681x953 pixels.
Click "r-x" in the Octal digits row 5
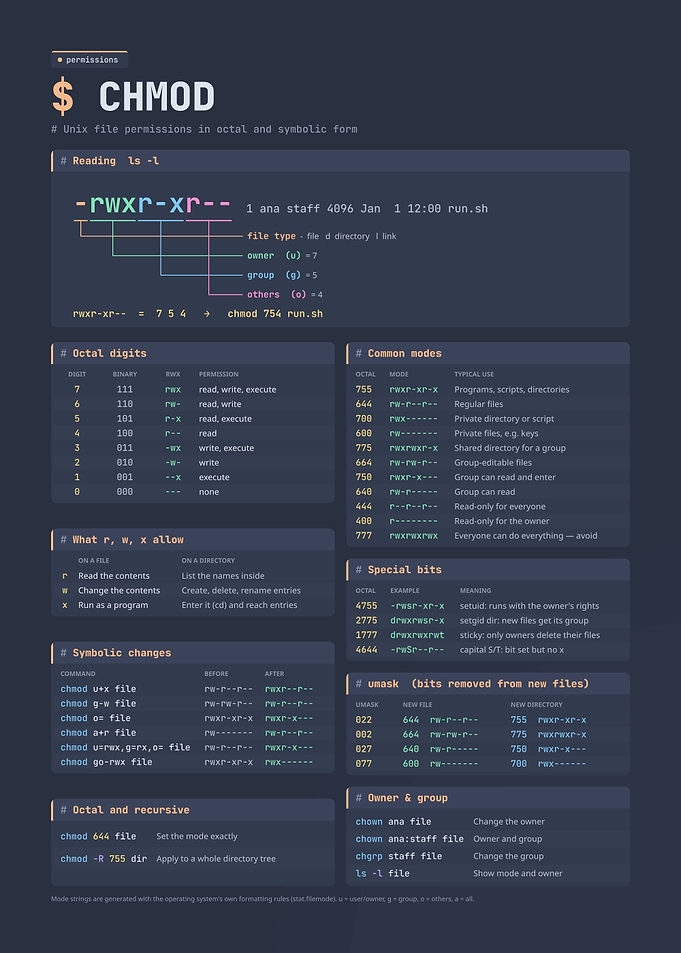(173, 419)
